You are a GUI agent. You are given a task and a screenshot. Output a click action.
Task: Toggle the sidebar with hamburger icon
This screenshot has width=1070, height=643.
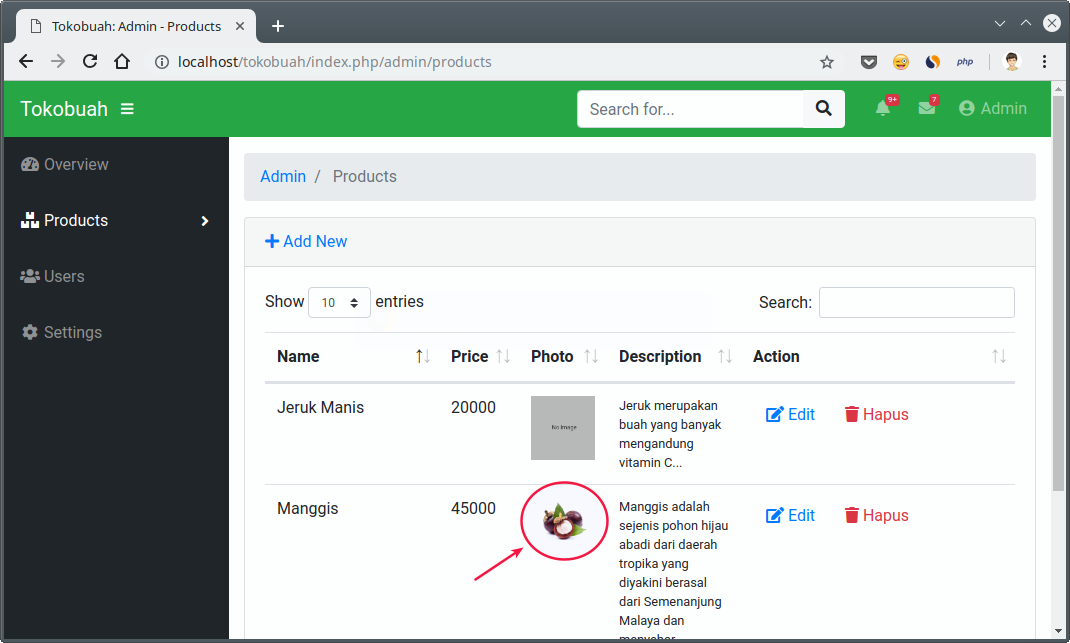127,109
